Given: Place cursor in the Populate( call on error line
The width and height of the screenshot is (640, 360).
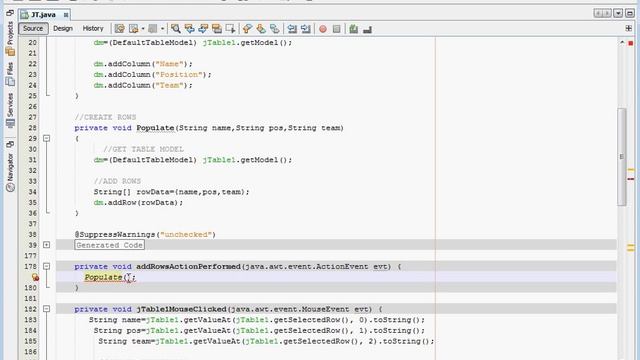Looking at the screenshot, I should pos(110,277).
